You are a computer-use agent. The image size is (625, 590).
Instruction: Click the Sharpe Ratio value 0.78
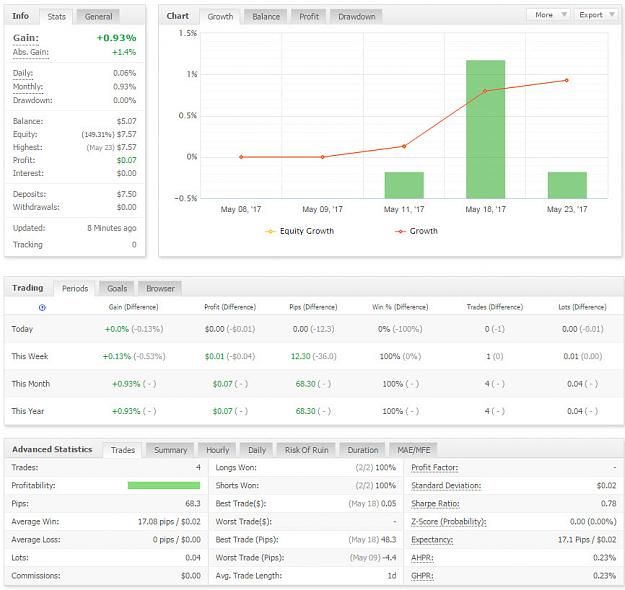point(608,503)
